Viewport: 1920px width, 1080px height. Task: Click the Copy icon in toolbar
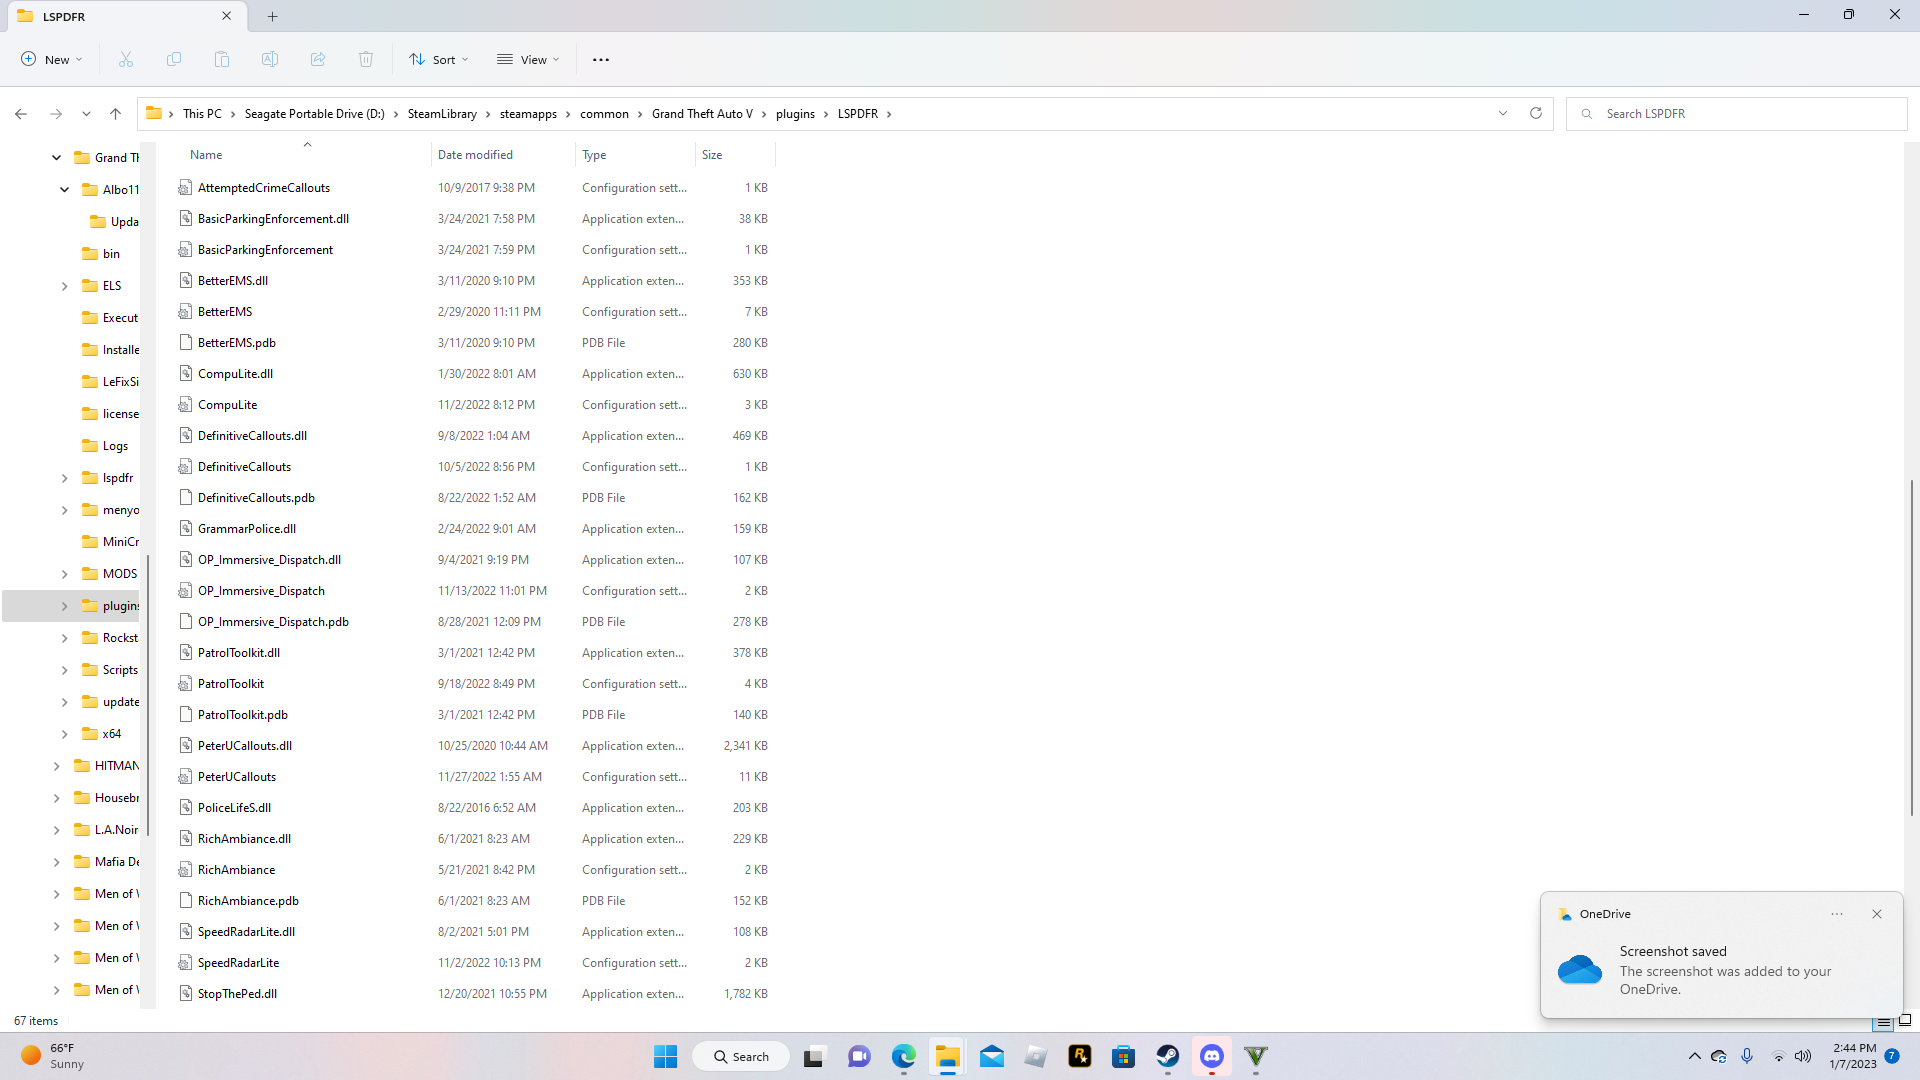(x=174, y=60)
